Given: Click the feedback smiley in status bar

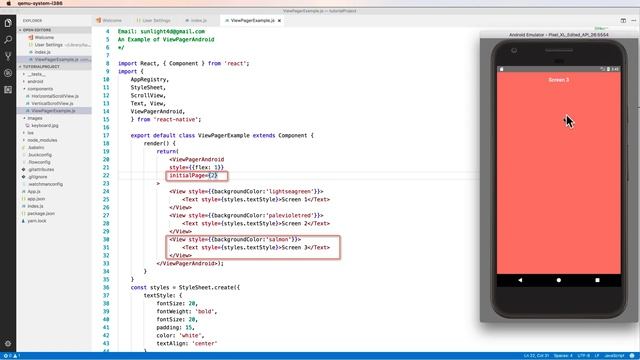Looking at the screenshot, I should (x=632, y=356).
